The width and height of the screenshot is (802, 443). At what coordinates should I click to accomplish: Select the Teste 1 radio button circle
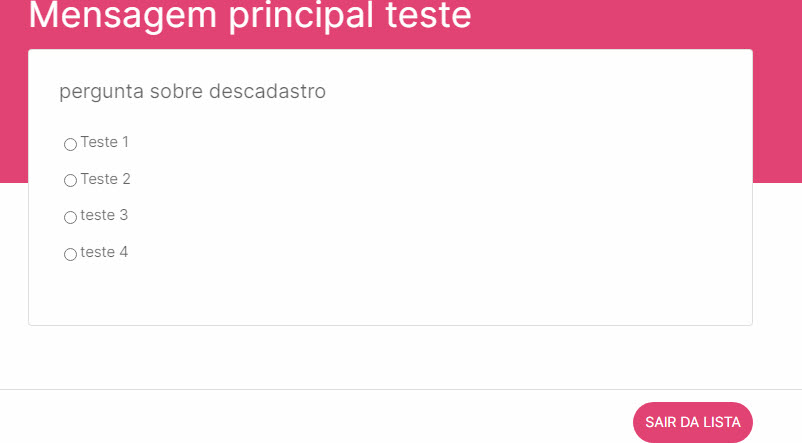pos(70,145)
